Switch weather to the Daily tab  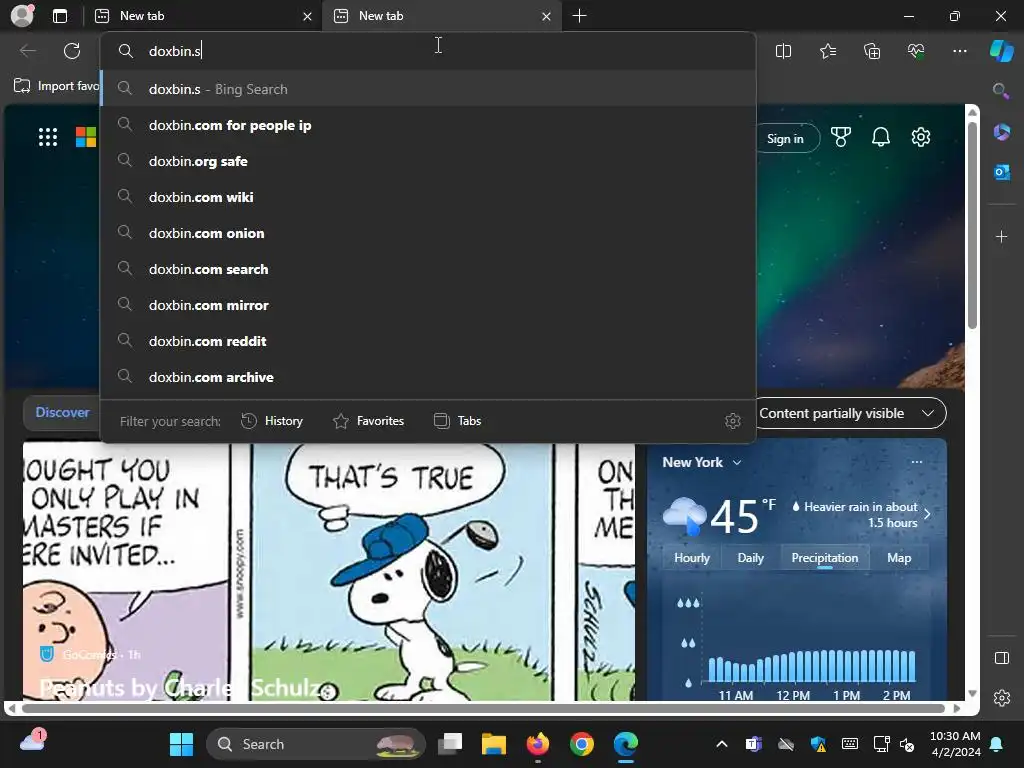coord(750,558)
